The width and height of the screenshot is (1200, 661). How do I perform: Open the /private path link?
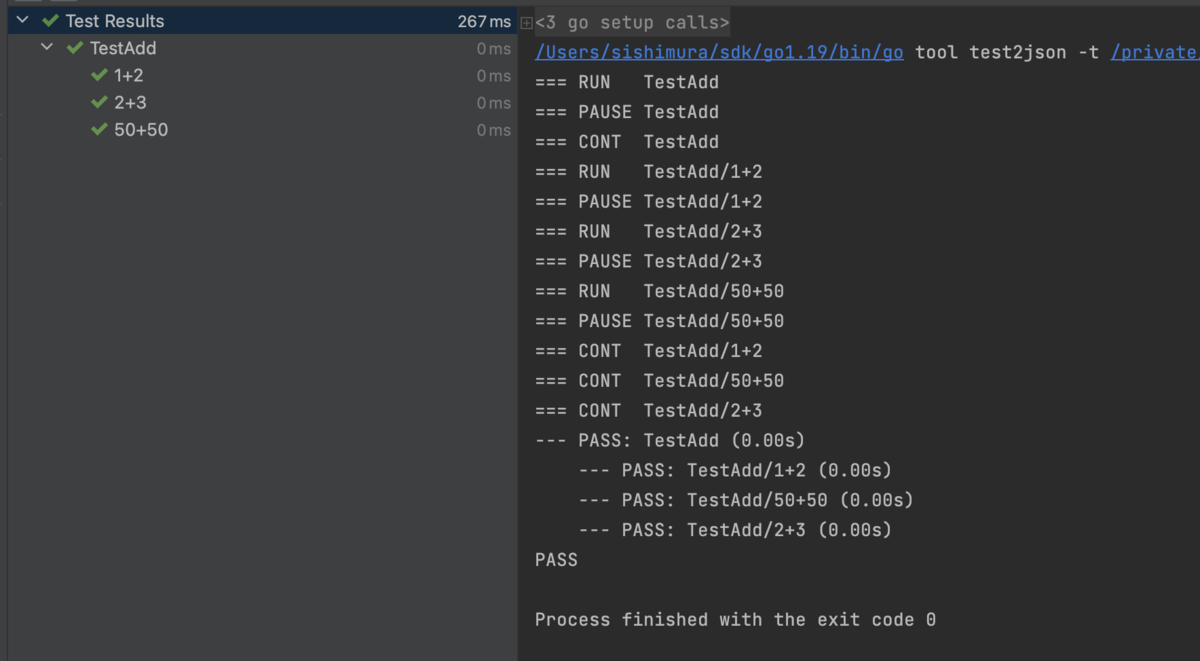coord(1155,52)
